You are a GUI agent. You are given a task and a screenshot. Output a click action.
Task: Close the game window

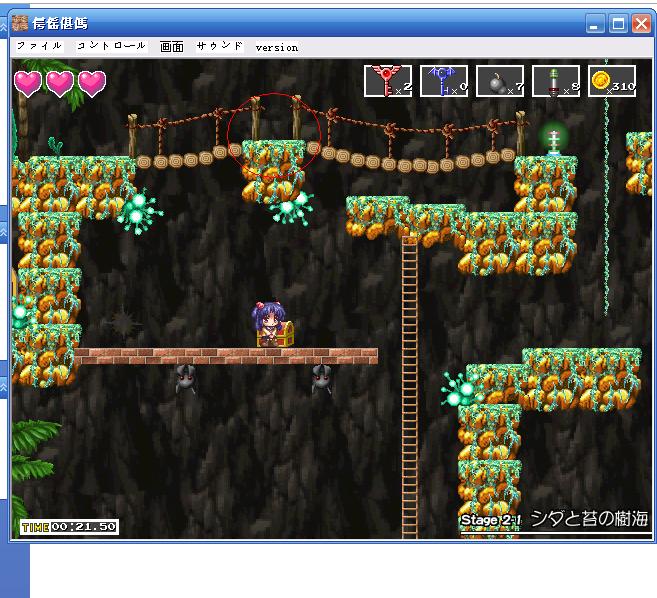641,23
